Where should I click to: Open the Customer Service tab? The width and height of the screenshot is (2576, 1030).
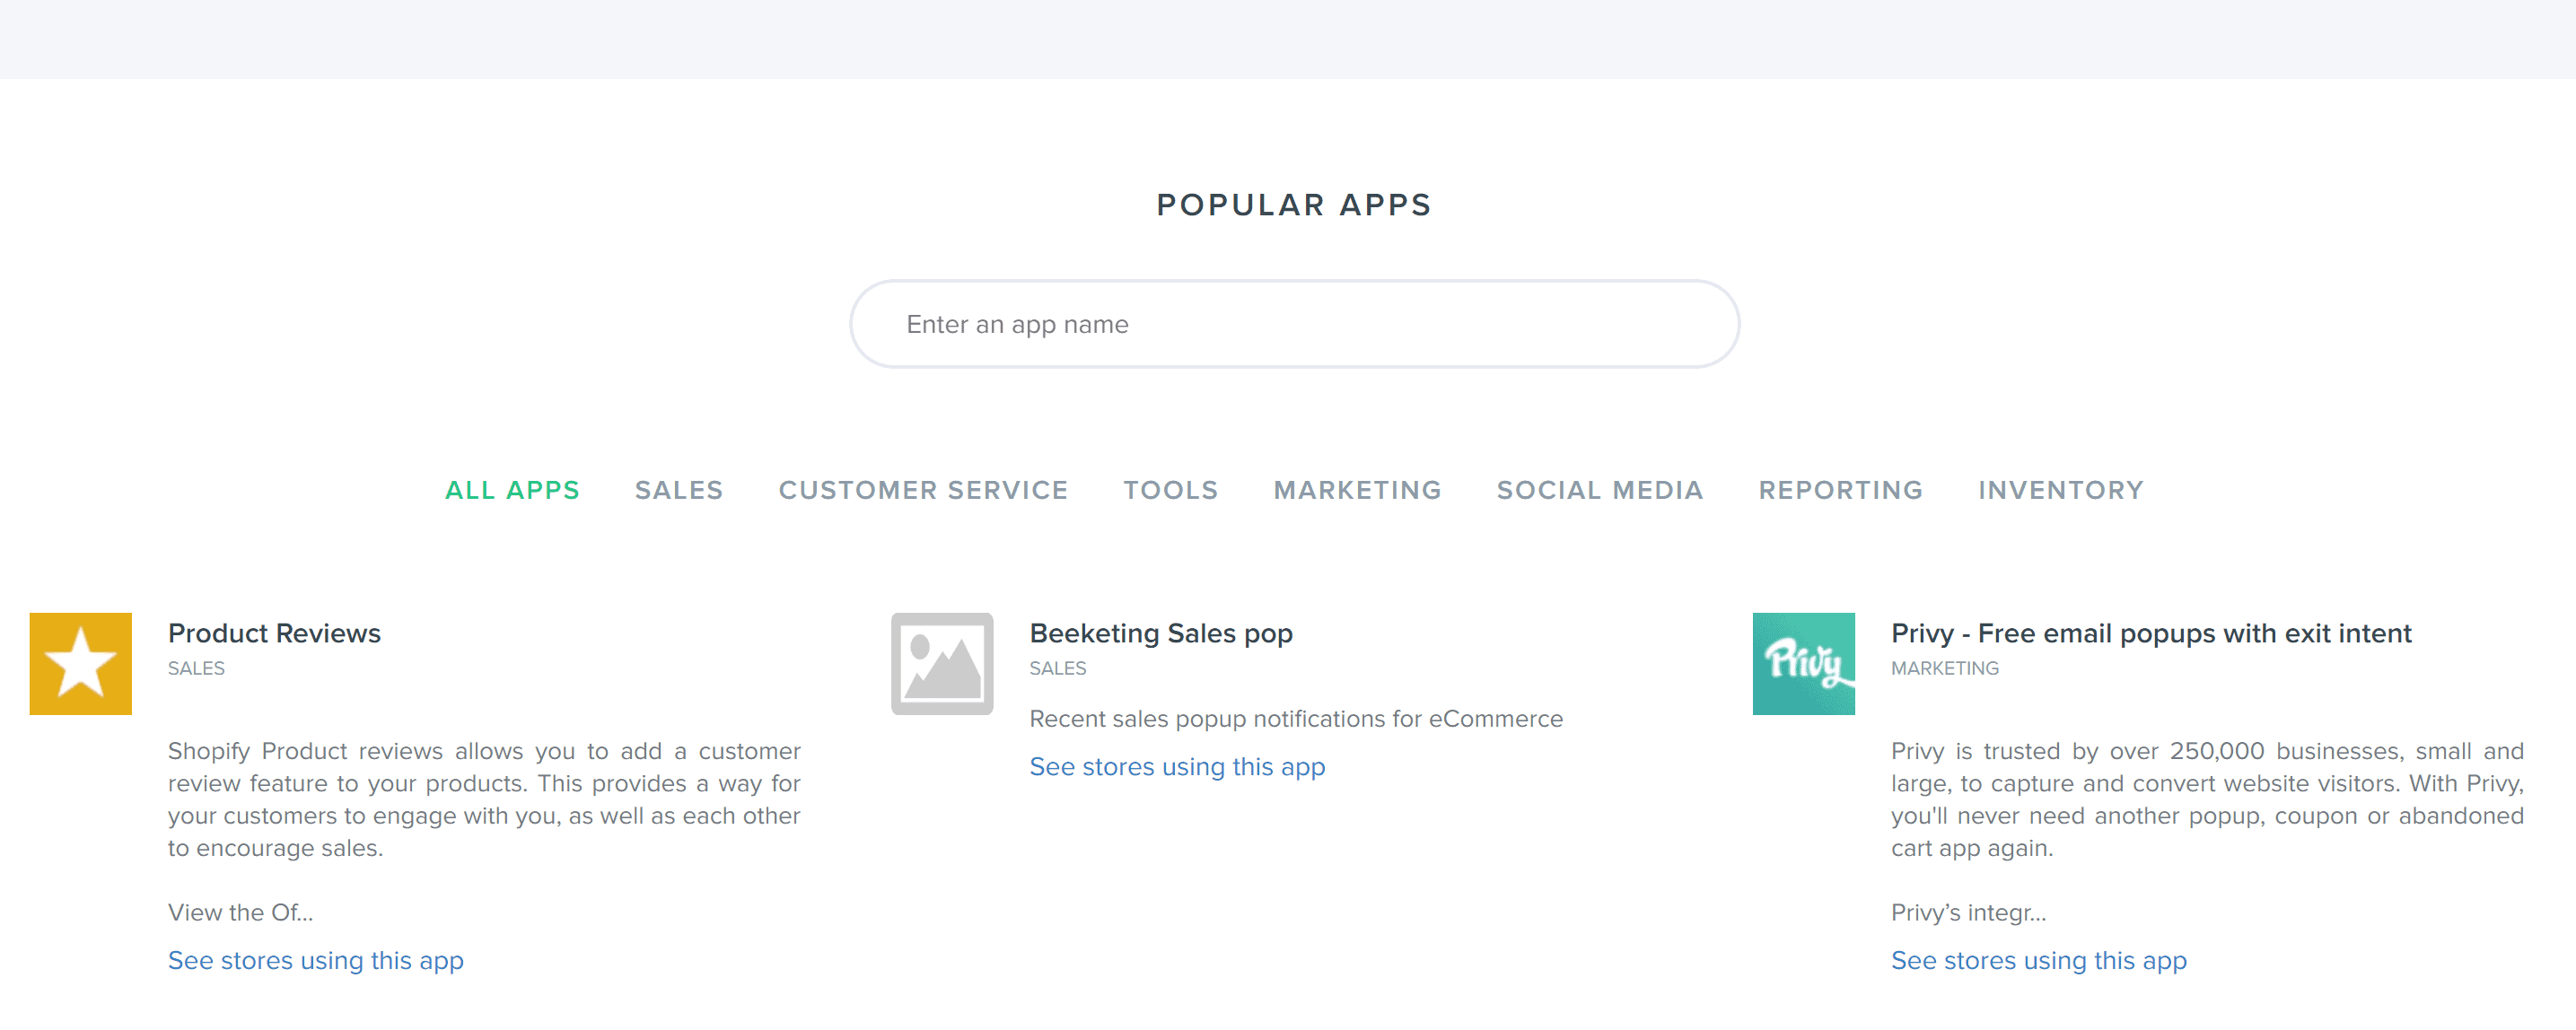pyautogui.click(x=923, y=490)
